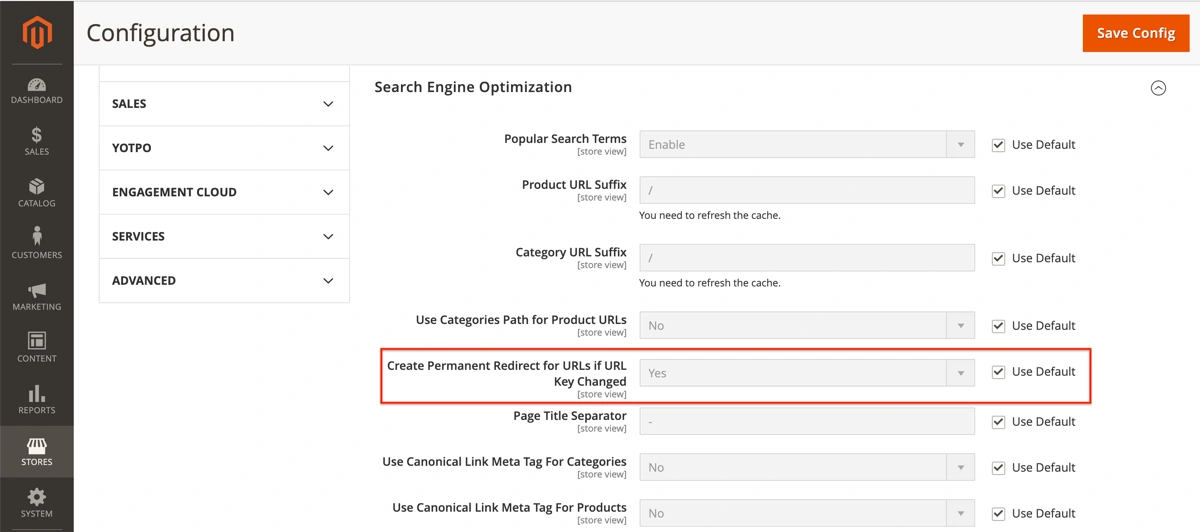Viewport: 1200px width, 532px height.
Task: Open the Customers person icon
Action: click(x=37, y=238)
